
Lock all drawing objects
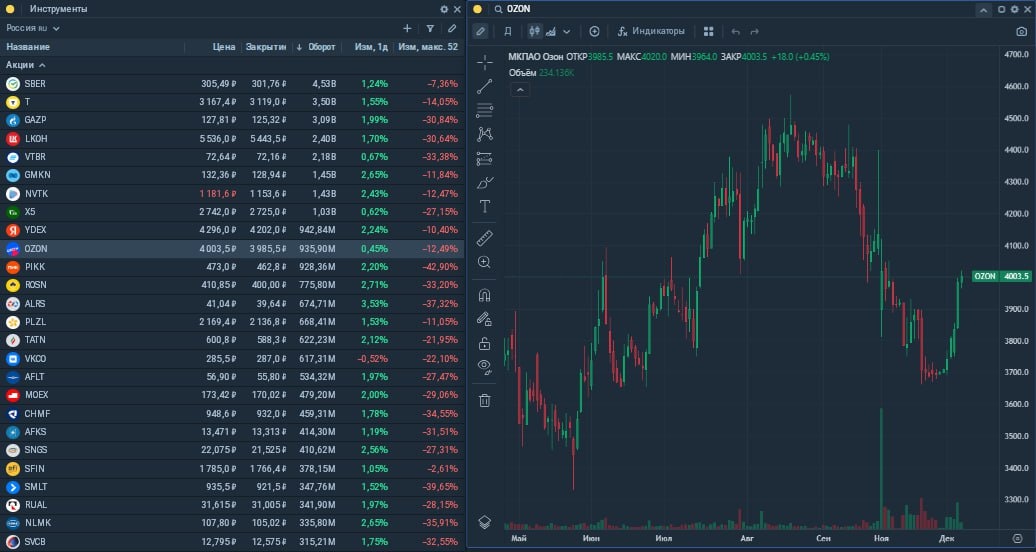coord(484,344)
